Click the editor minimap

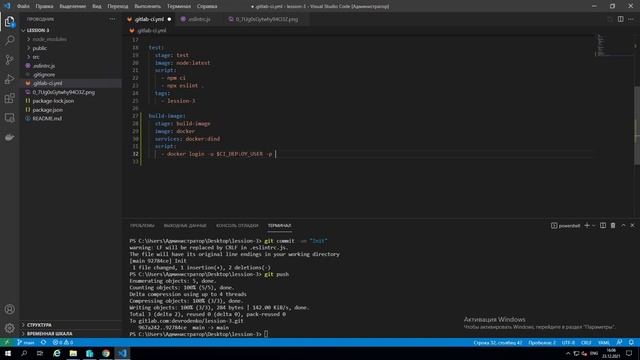tap(614, 45)
